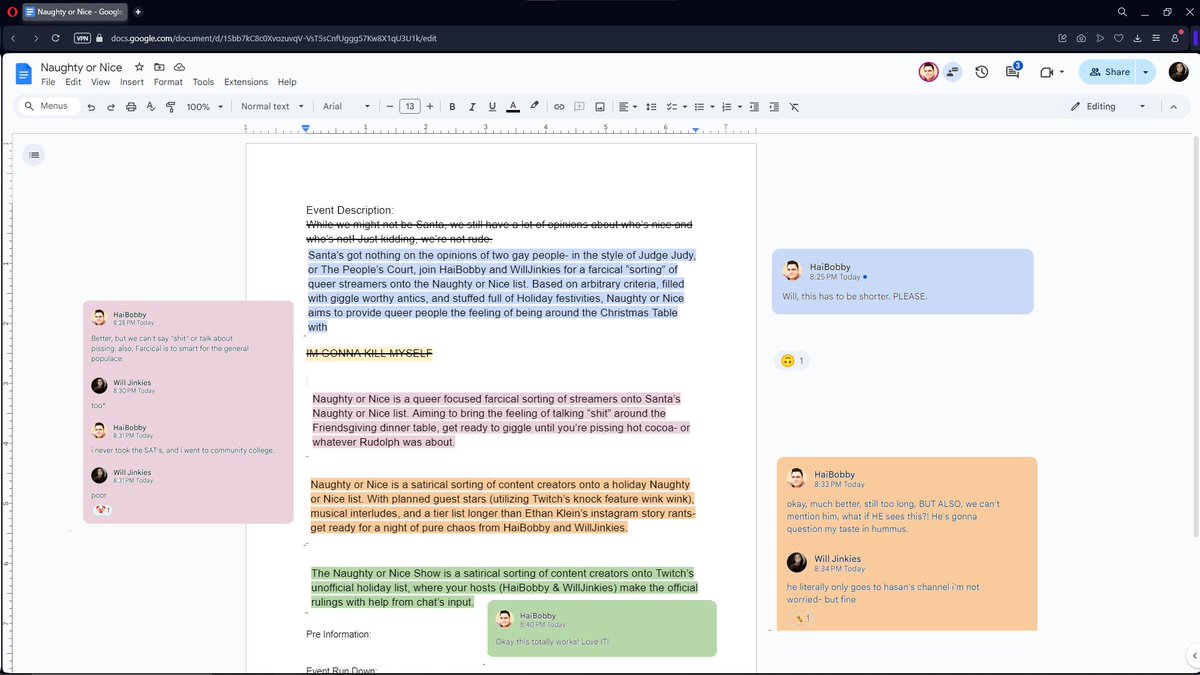Toggle the VPN badge in the address bar

pyautogui.click(x=83, y=38)
